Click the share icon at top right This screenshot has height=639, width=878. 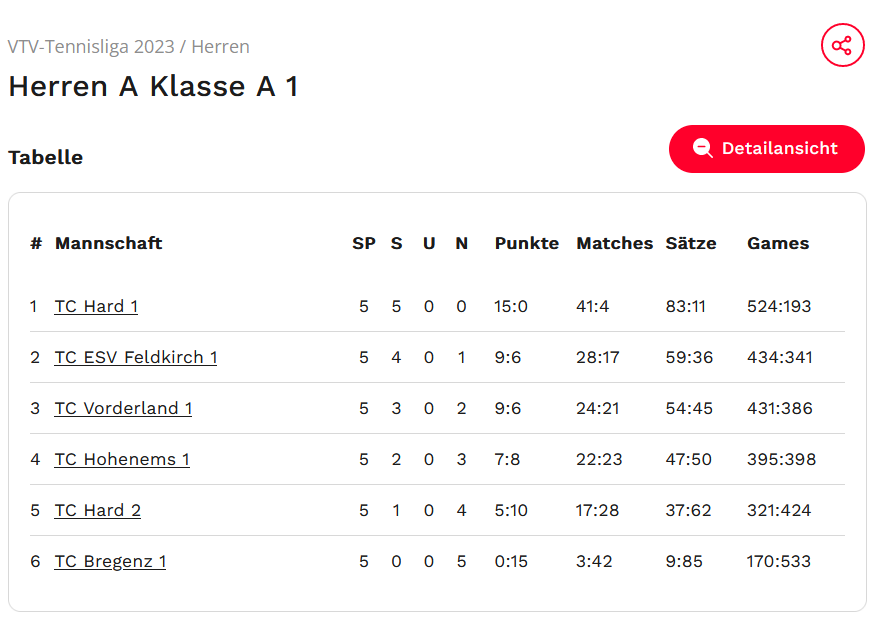coord(842,46)
